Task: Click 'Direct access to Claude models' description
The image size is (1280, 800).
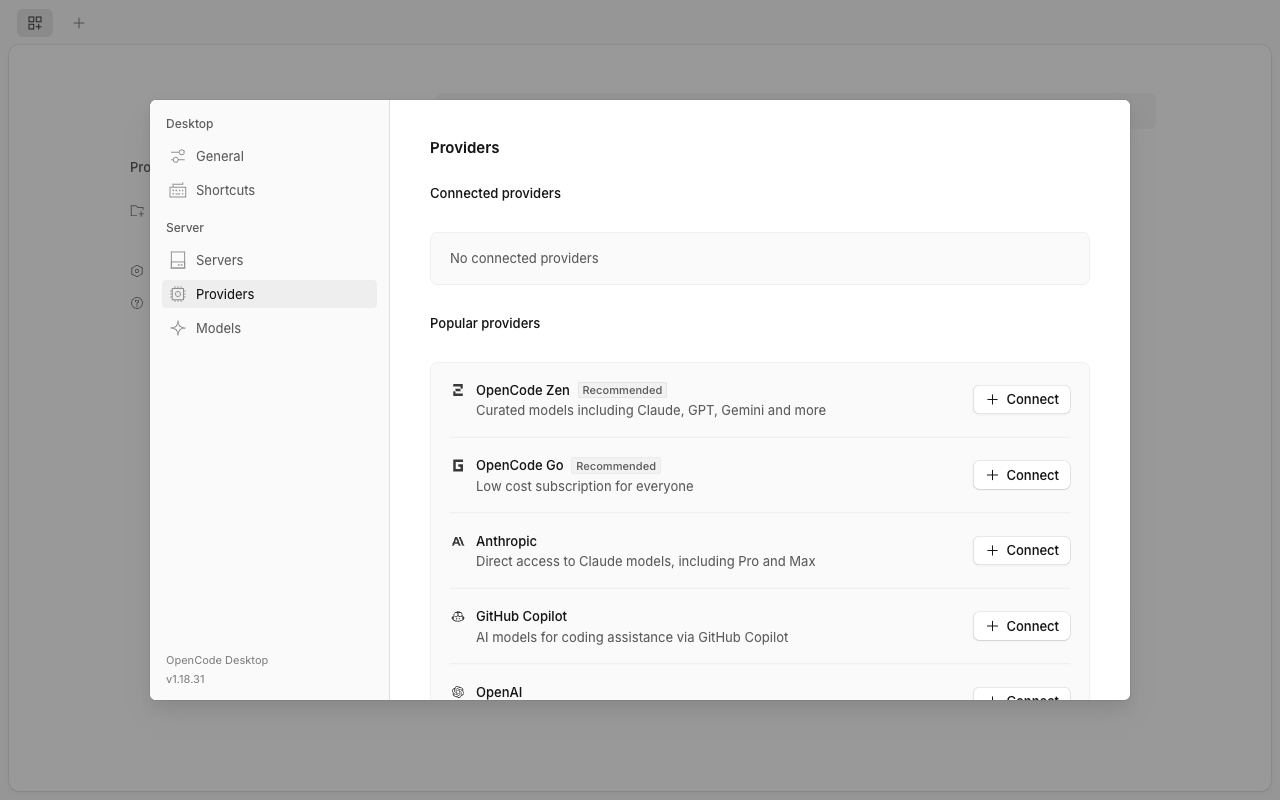Action: (646, 561)
